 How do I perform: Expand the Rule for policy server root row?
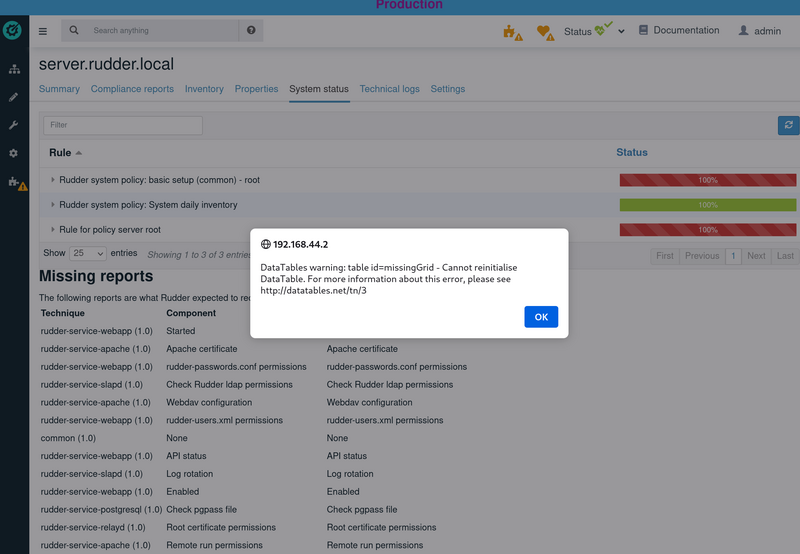53,230
